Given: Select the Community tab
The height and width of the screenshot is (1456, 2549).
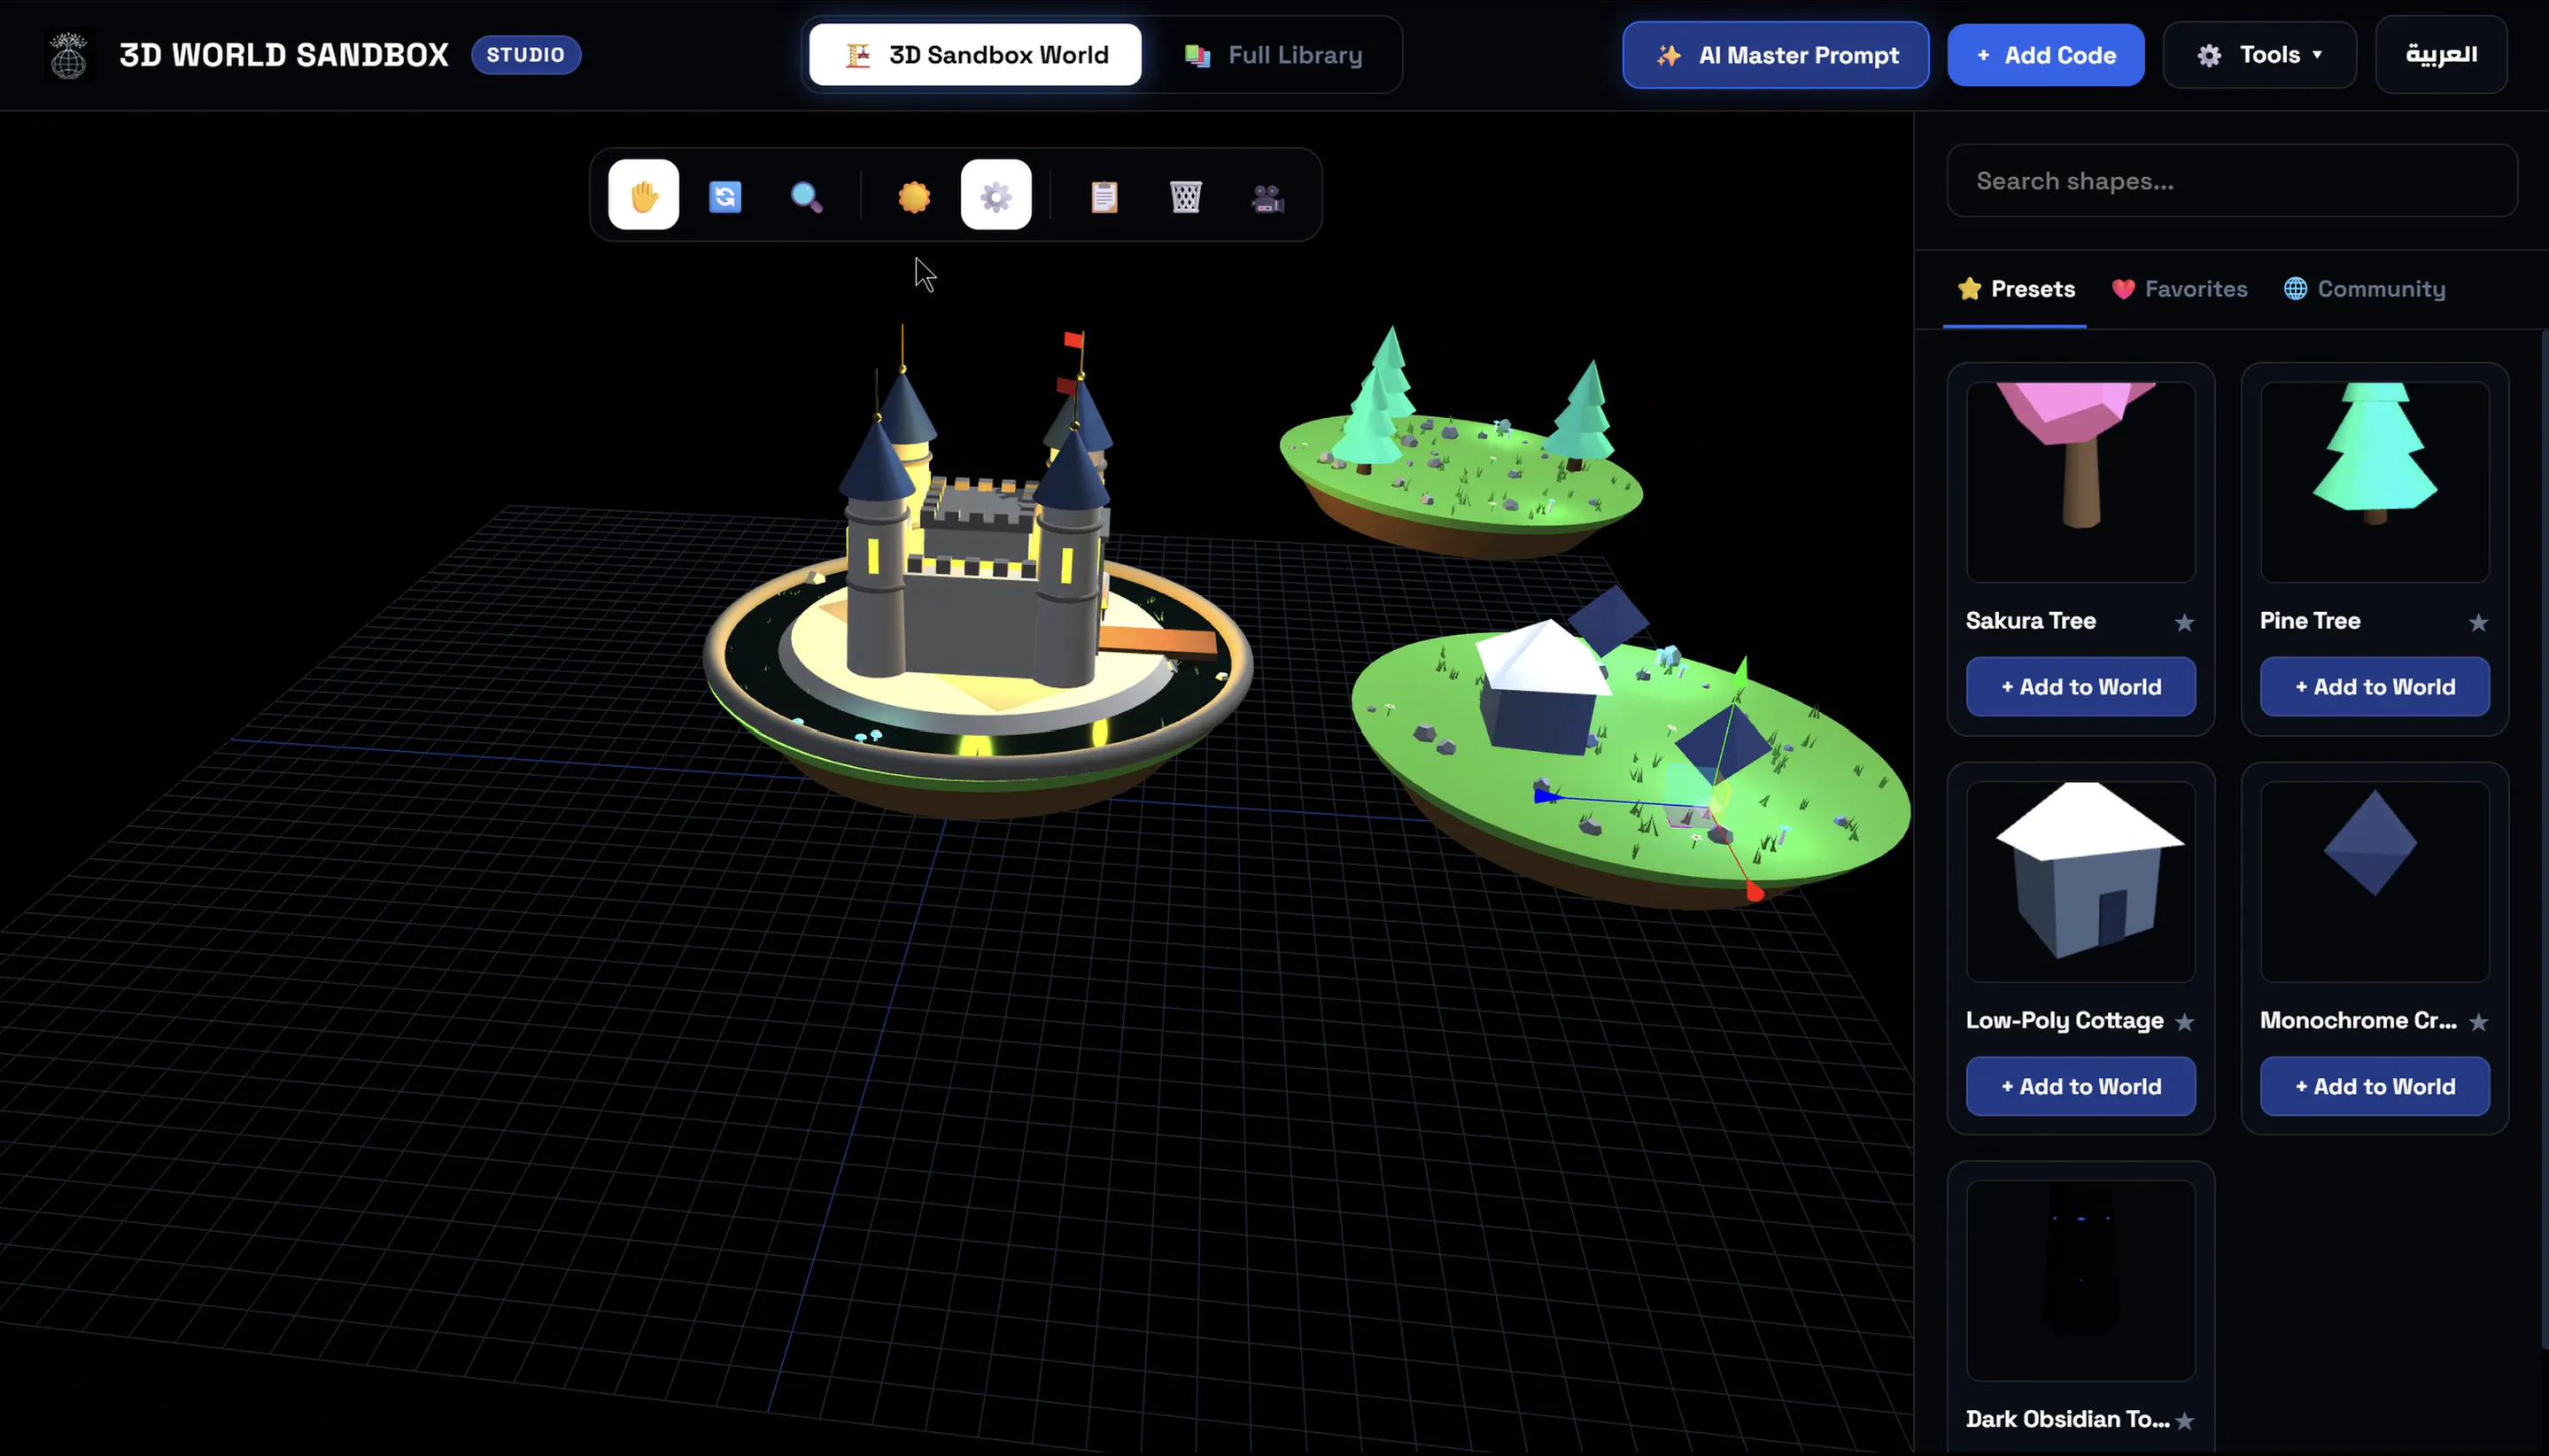Looking at the screenshot, I should pos(2364,289).
